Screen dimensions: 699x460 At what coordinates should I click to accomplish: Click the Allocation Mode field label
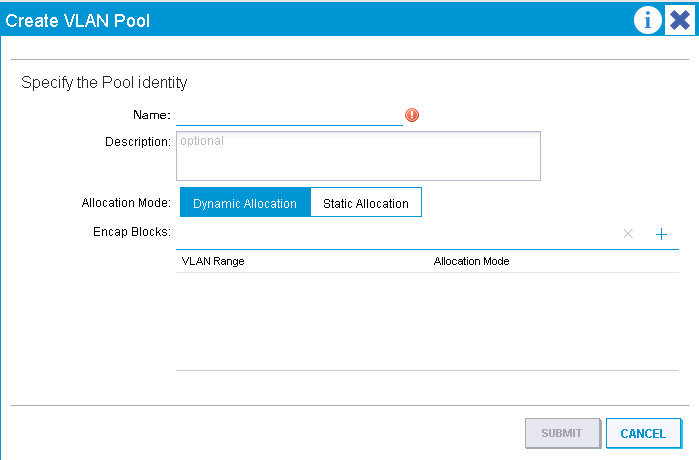pyautogui.click(x=126, y=203)
